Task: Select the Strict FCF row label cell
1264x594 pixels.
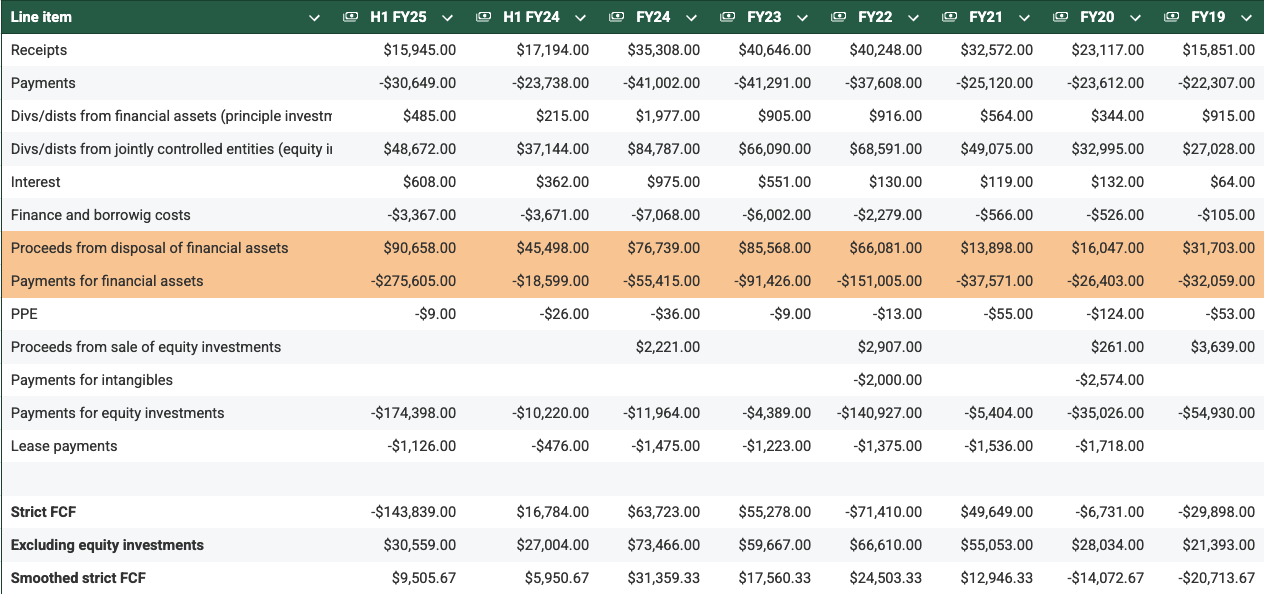Action: click(43, 512)
